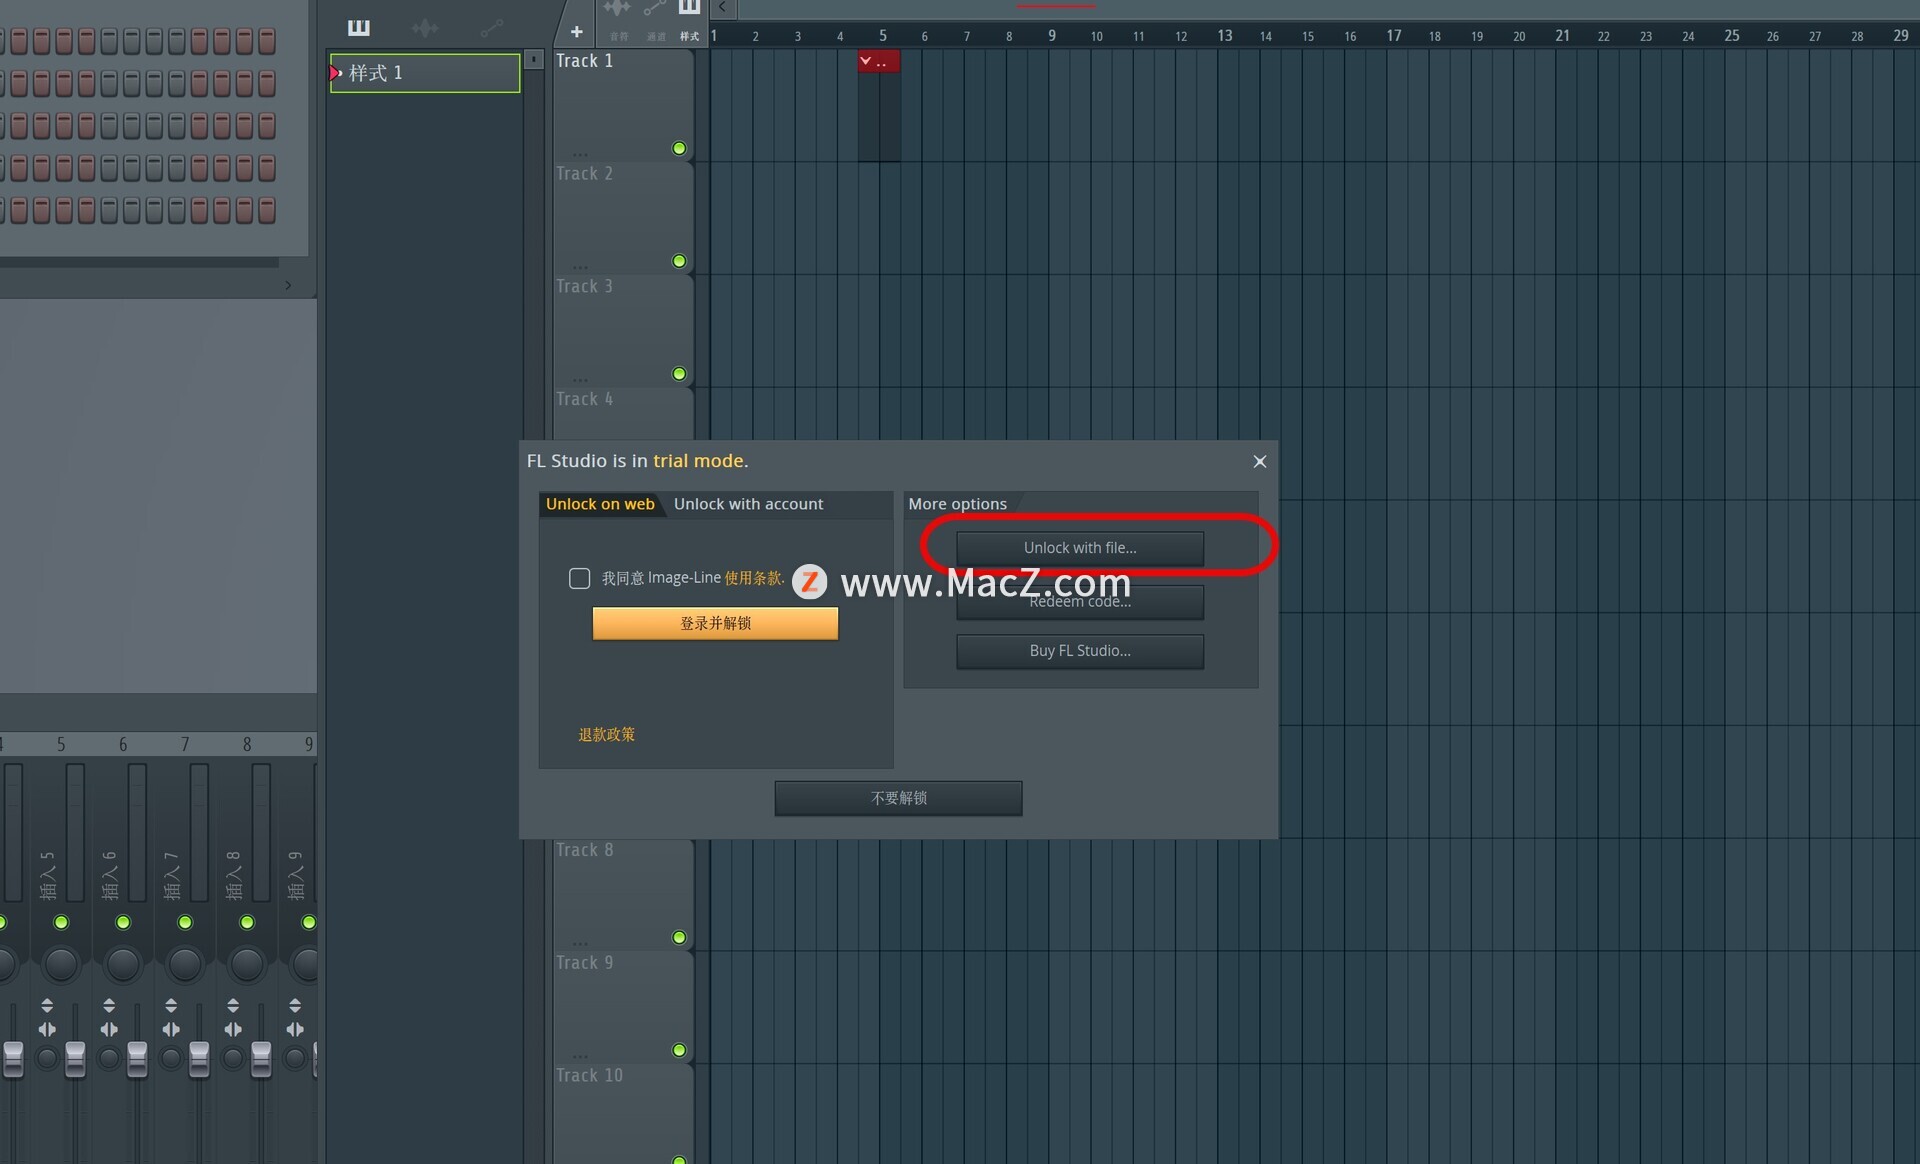Click the stereo separation knob on insert 7
The height and width of the screenshot is (1164, 1920).
click(x=171, y=1058)
